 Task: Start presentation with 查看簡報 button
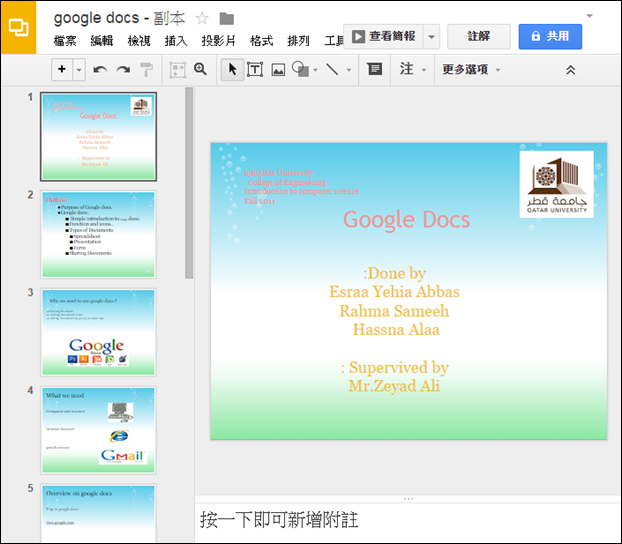pyautogui.click(x=383, y=37)
